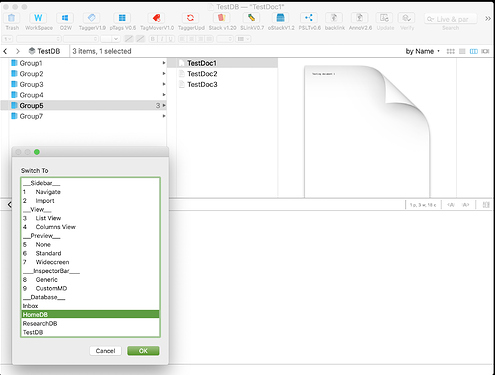Screen dimensions: 495x375
Task: Expand Group4 with its arrow
Action: 164,95
